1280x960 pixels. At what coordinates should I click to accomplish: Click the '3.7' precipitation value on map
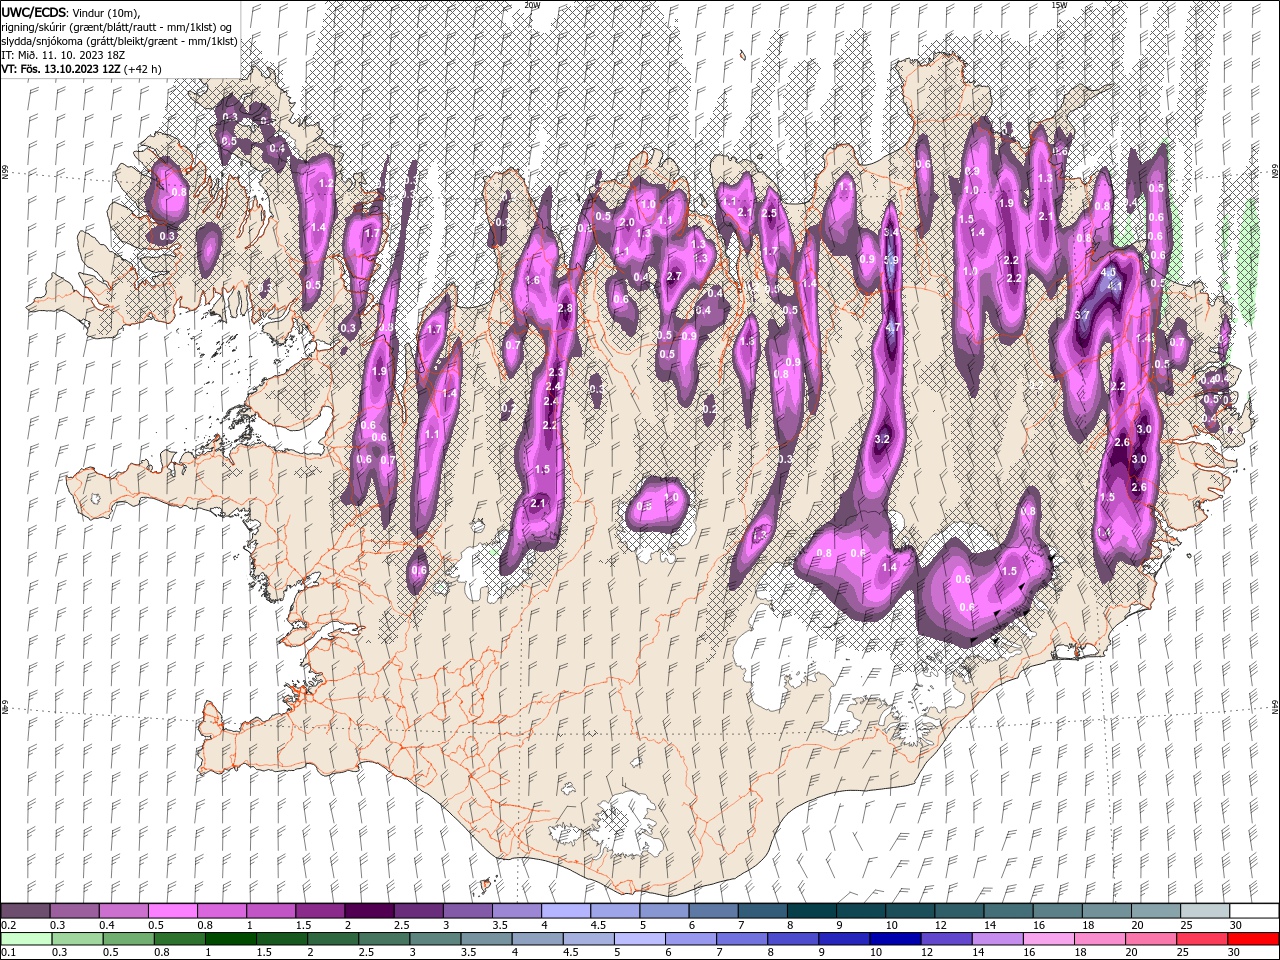point(1082,315)
